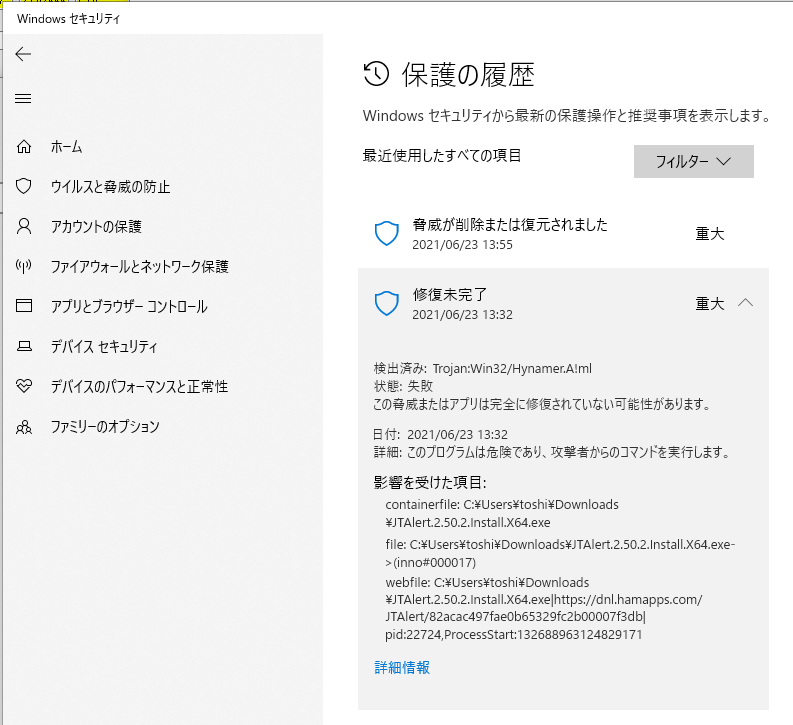Click the timestamp 2021/06/23 13:55
This screenshot has width=793, height=725.
click(462, 245)
